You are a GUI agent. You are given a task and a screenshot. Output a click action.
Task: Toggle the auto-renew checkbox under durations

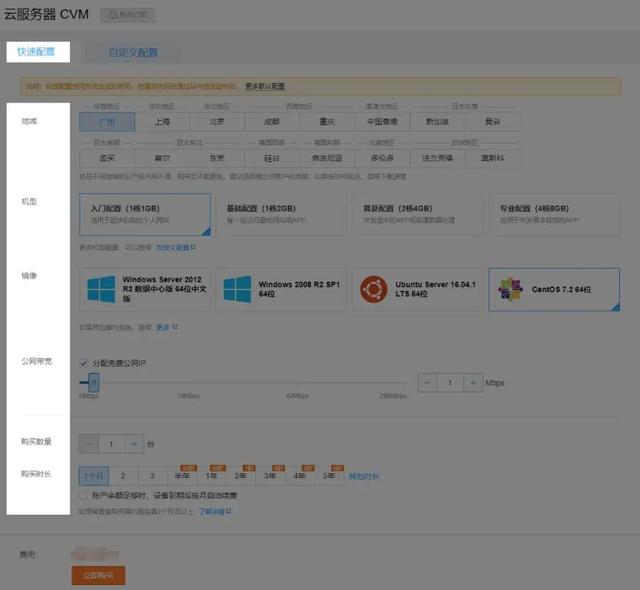(x=84, y=495)
